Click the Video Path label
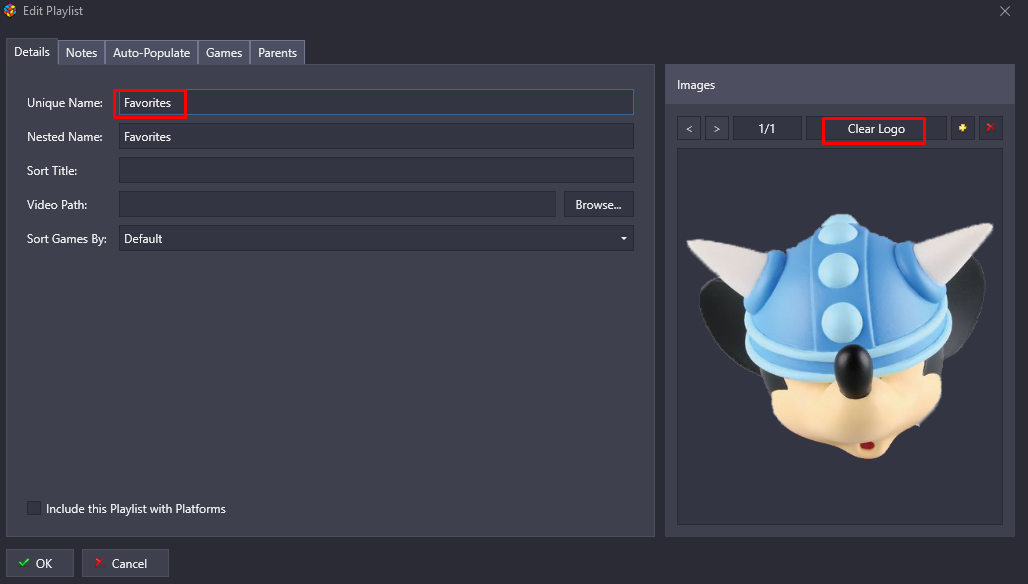Screen dimensions: 1028x584 56,205
